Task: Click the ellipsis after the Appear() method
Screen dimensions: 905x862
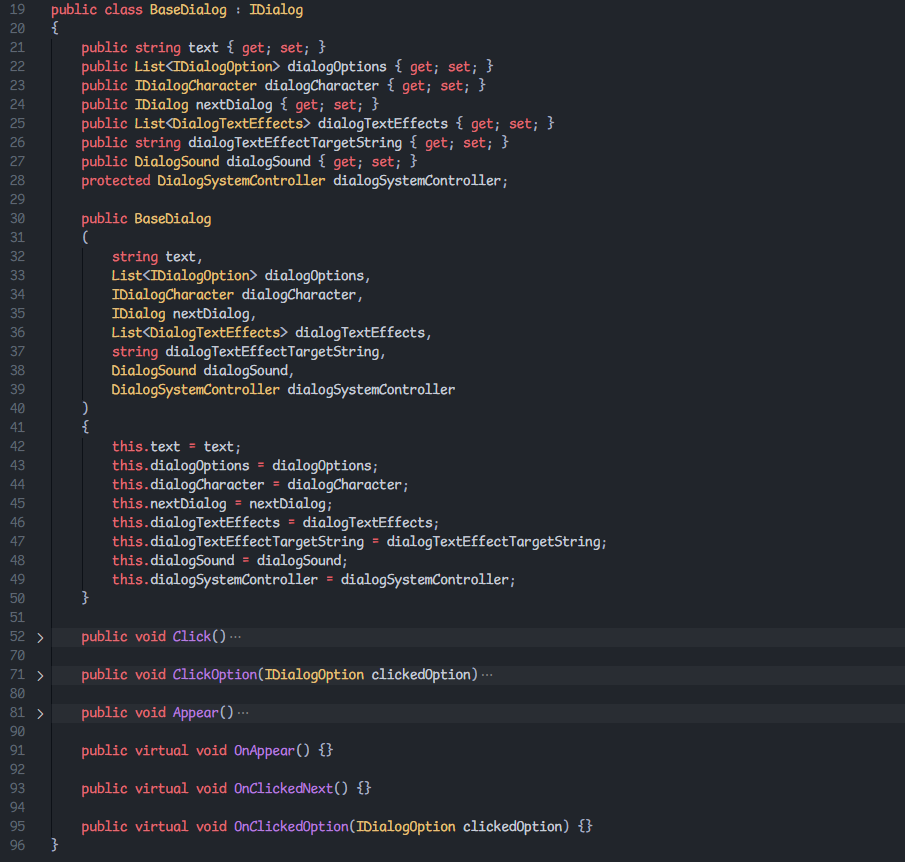Action: pyautogui.click(x=243, y=713)
